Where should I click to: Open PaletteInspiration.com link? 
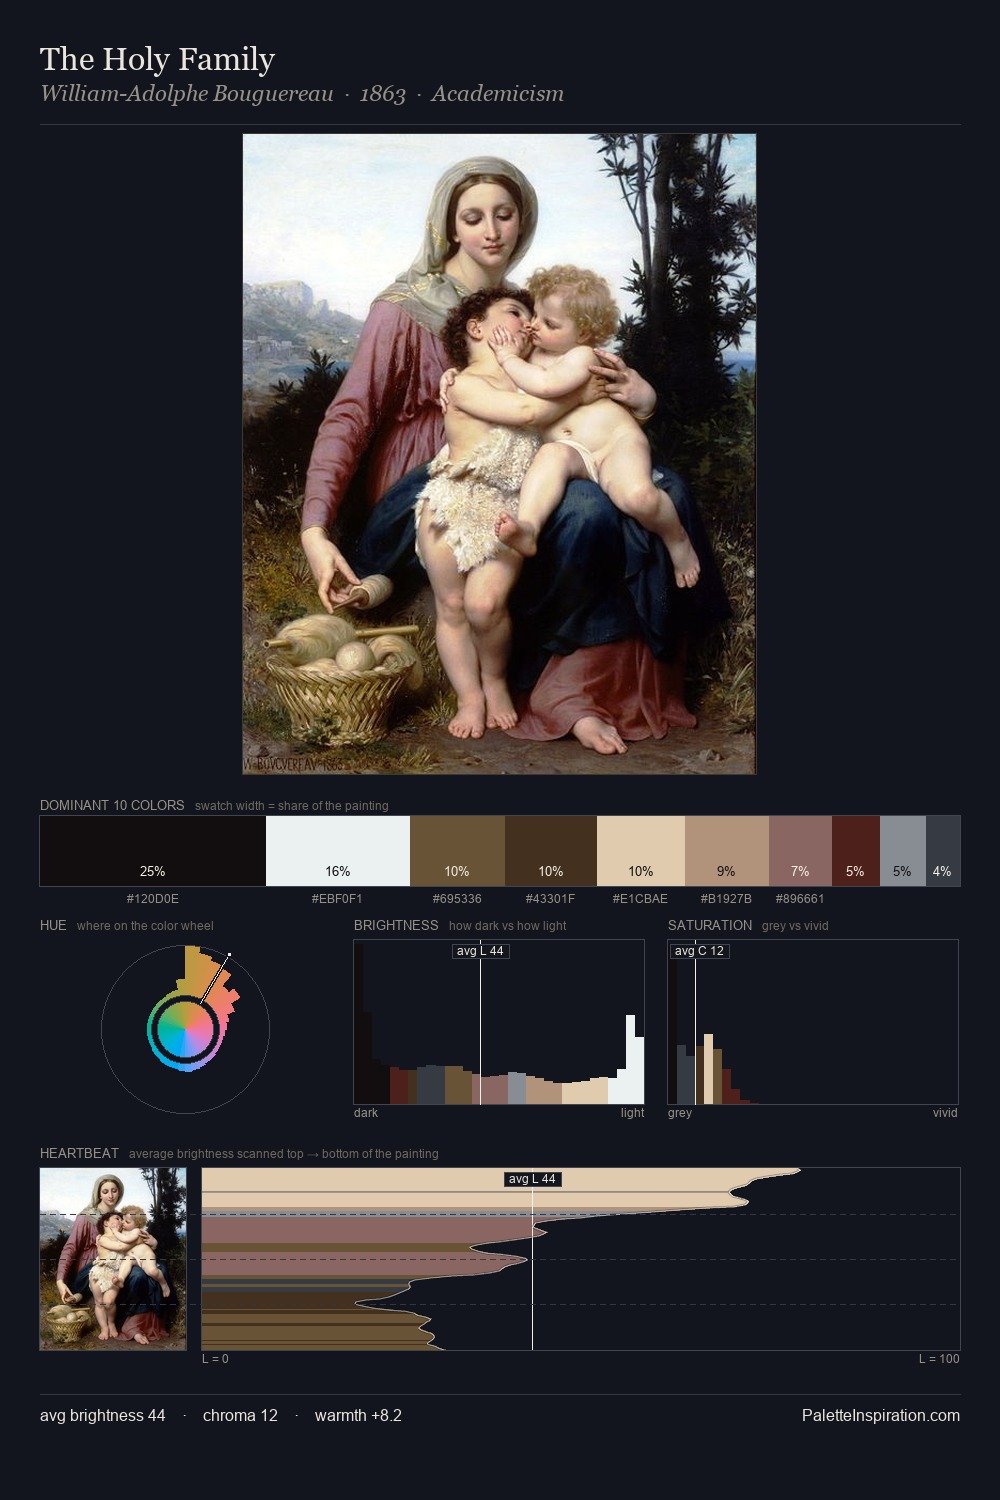881,1415
